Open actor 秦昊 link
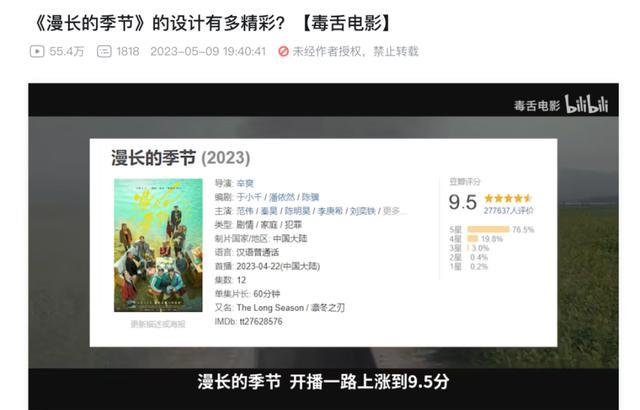This screenshot has height=410, width=640. pos(269,211)
